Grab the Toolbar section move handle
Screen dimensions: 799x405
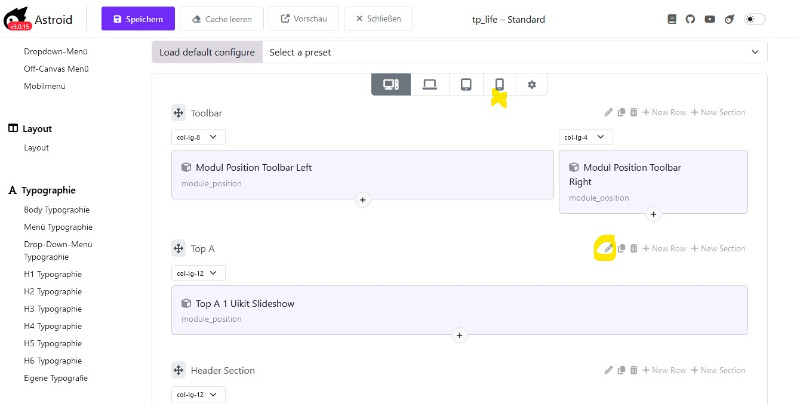click(178, 113)
